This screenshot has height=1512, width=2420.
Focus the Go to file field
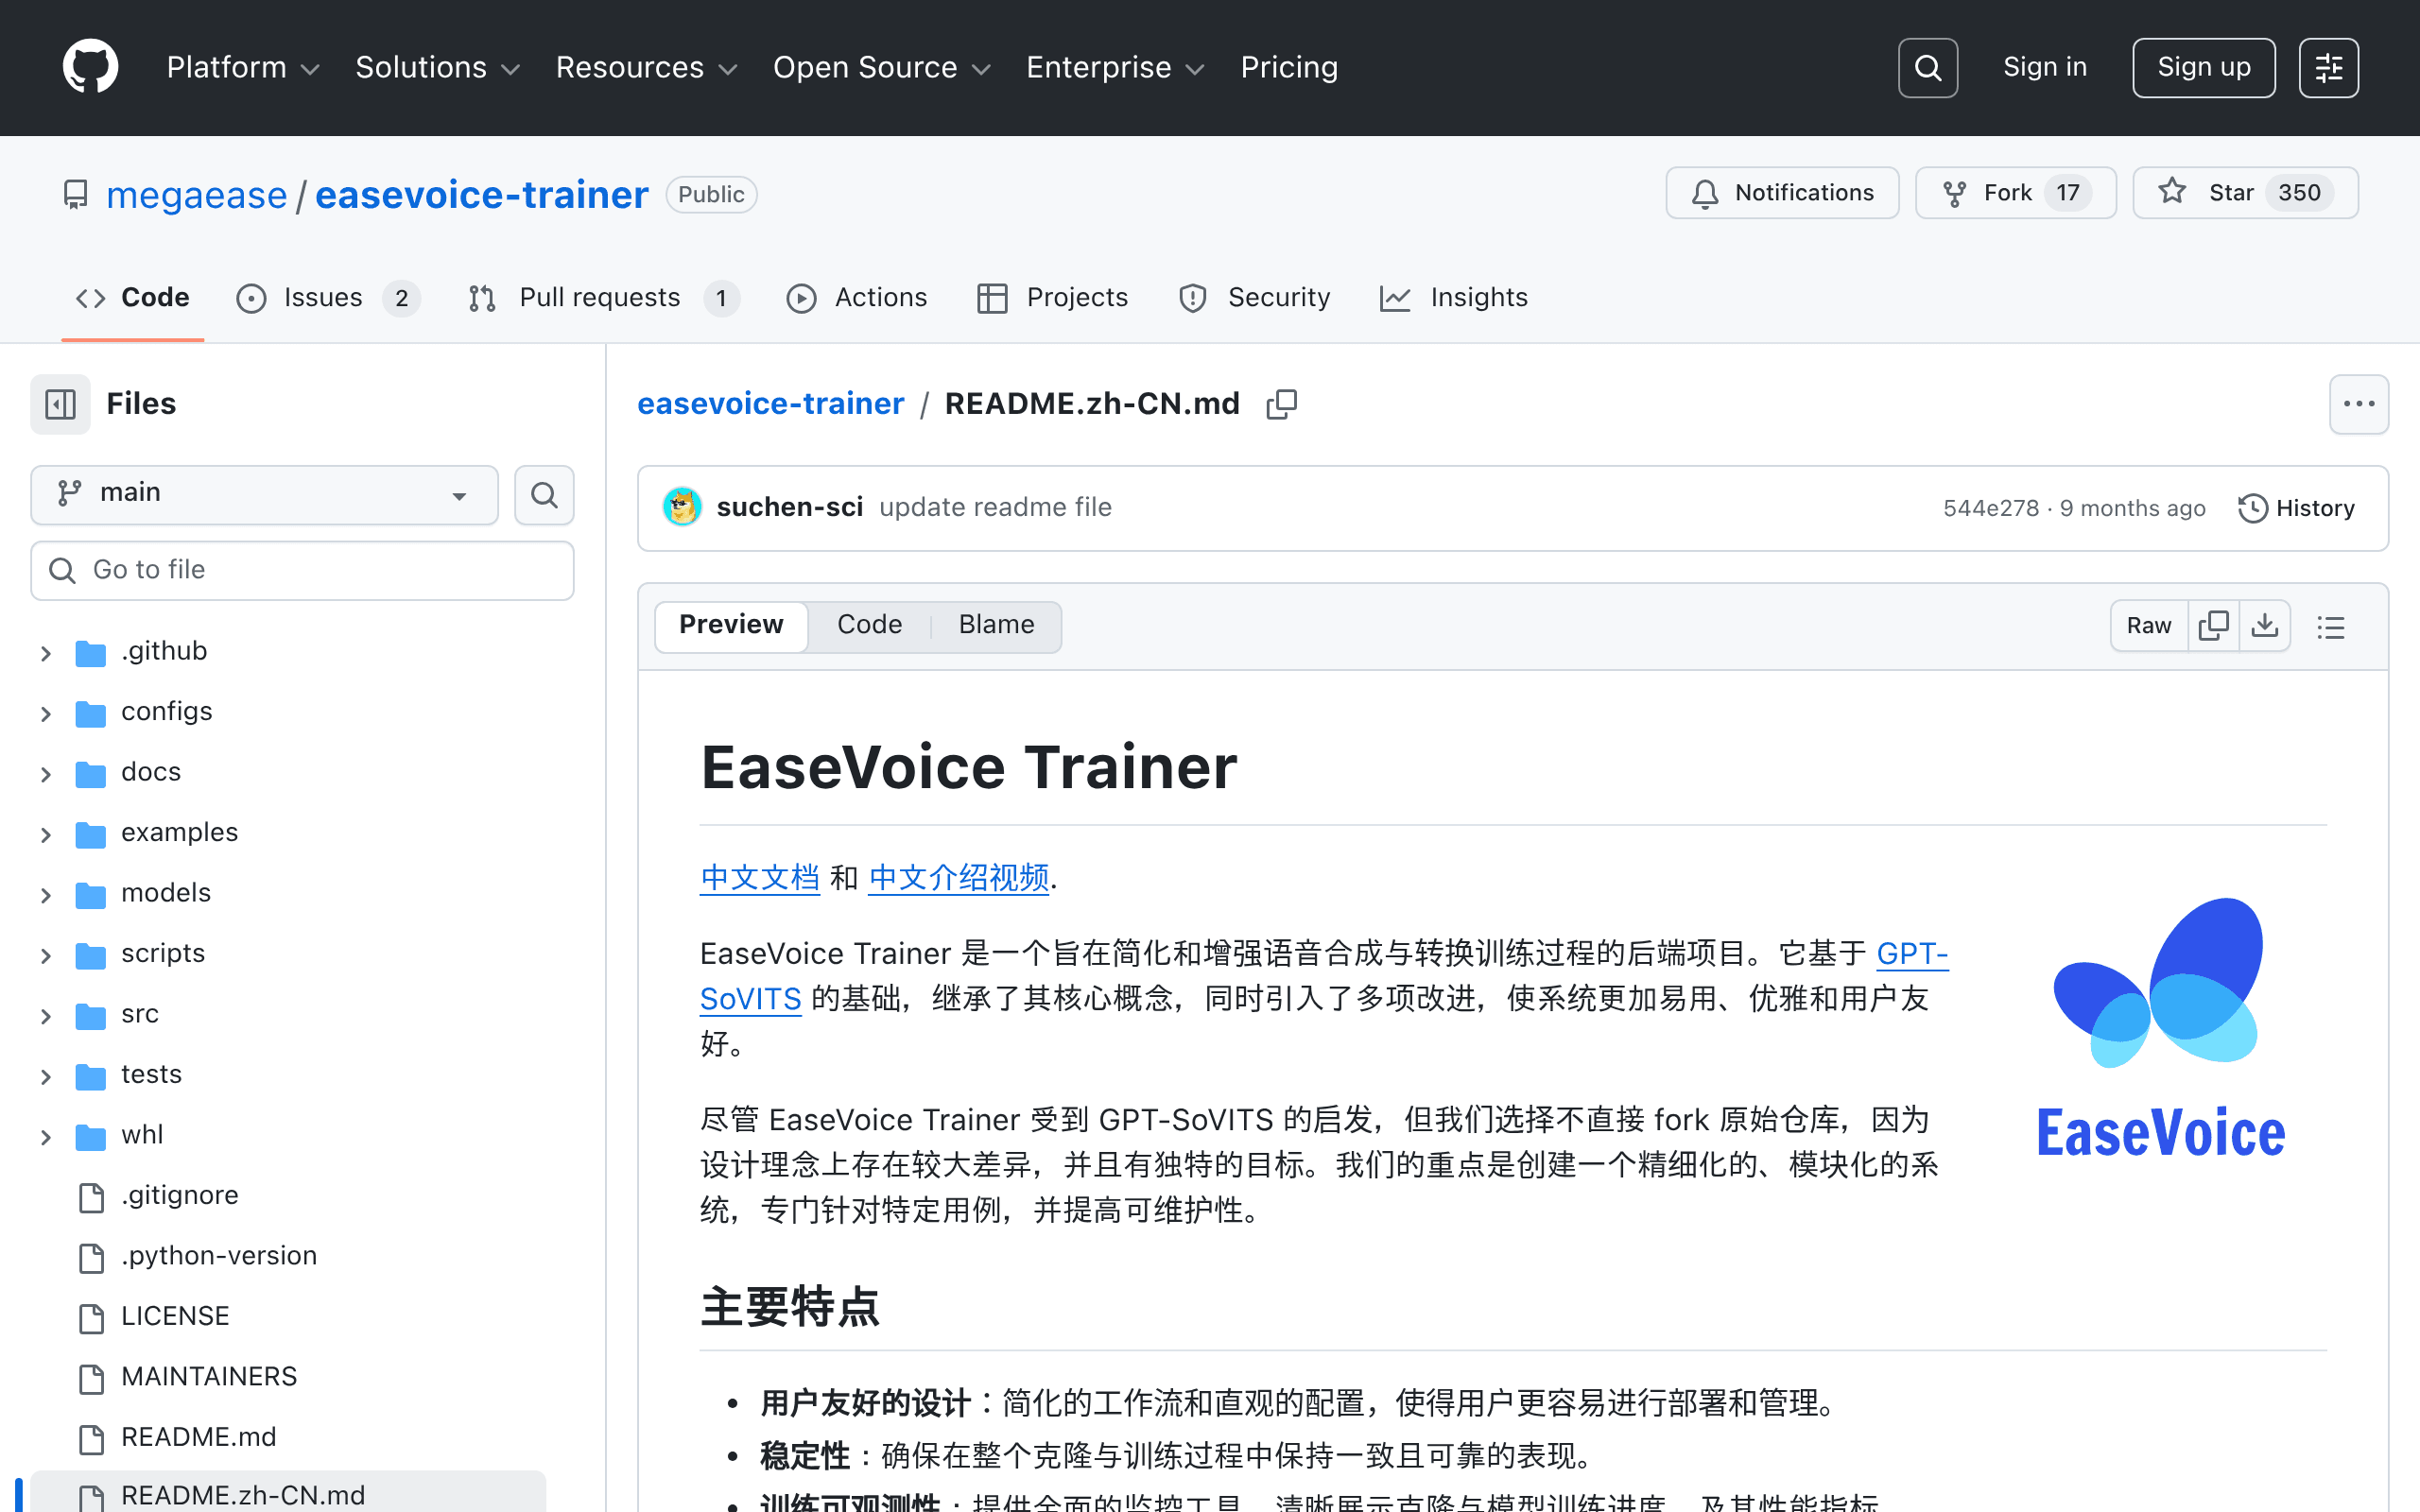click(302, 570)
